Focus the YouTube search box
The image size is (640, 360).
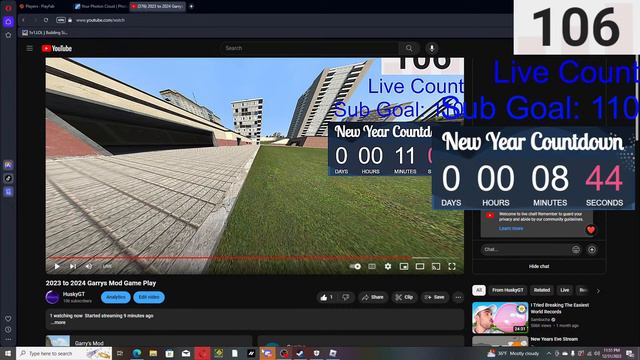pyautogui.click(x=309, y=48)
